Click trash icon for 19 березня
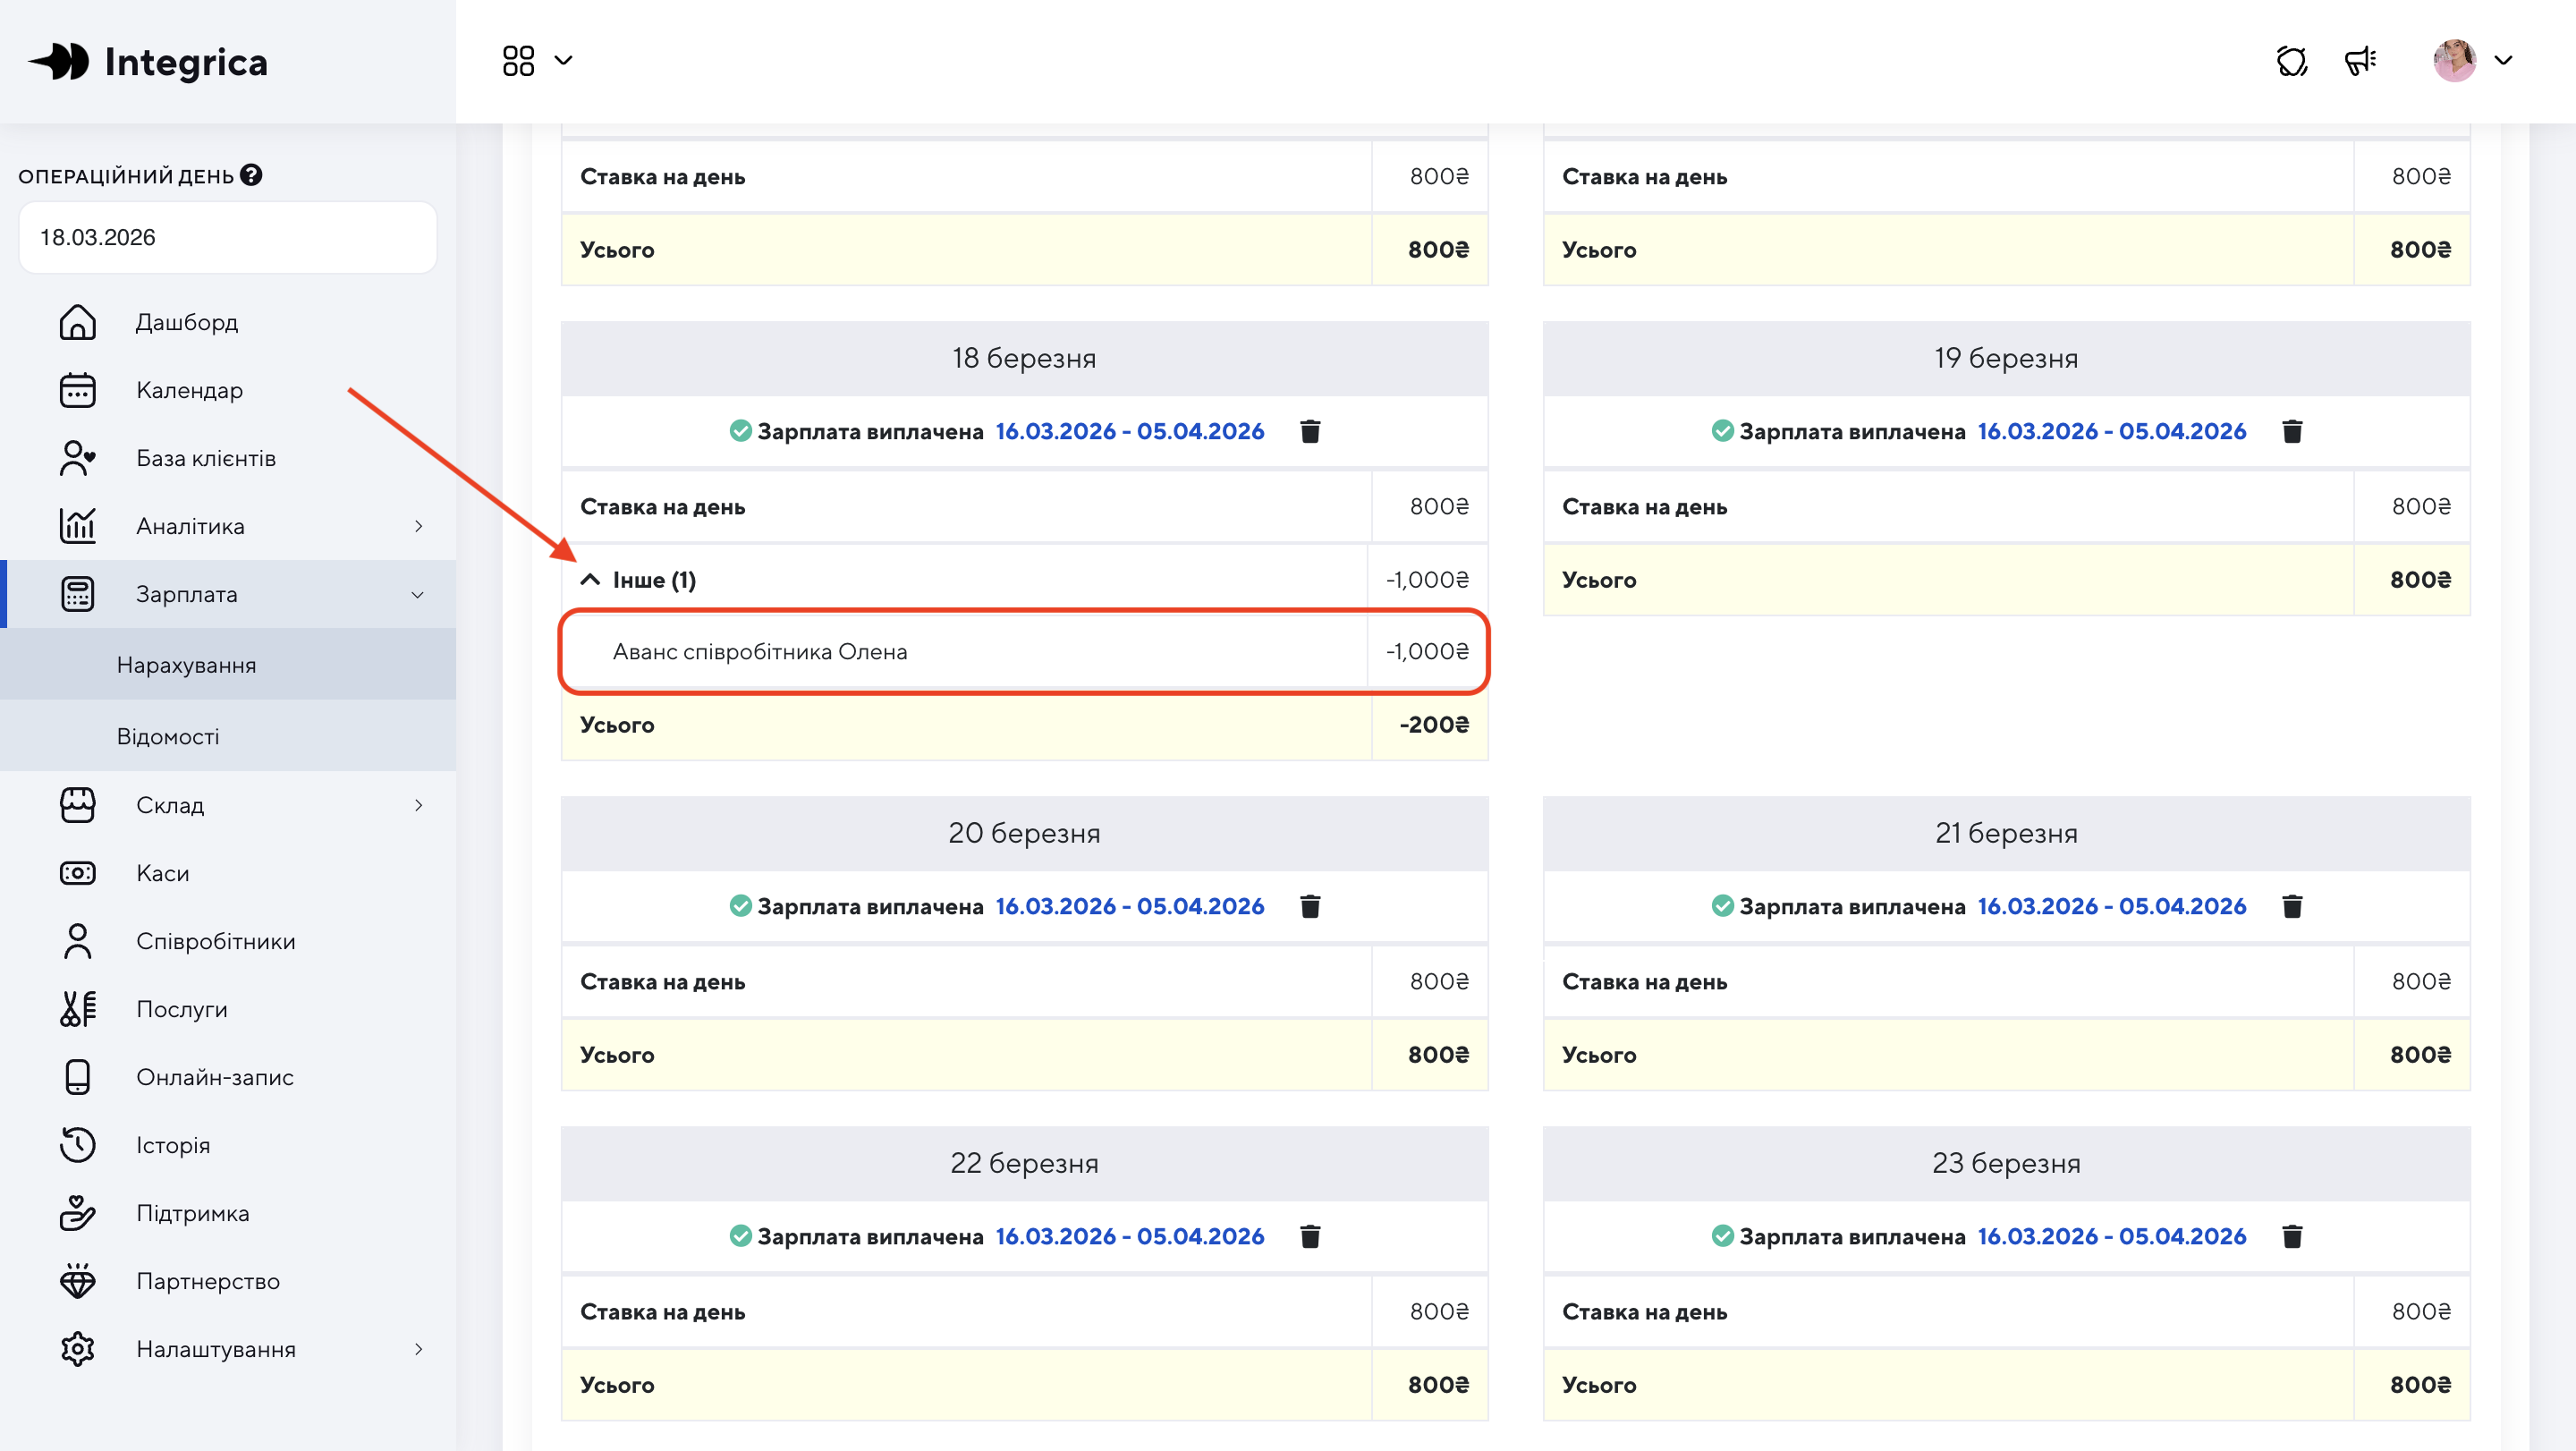This screenshot has height=1451, width=2576. 2292,431
